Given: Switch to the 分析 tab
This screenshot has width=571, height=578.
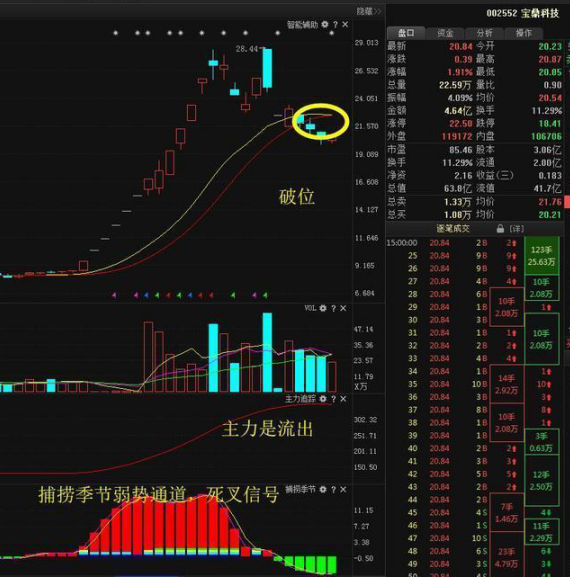Looking at the screenshot, I should click(484, 33).
